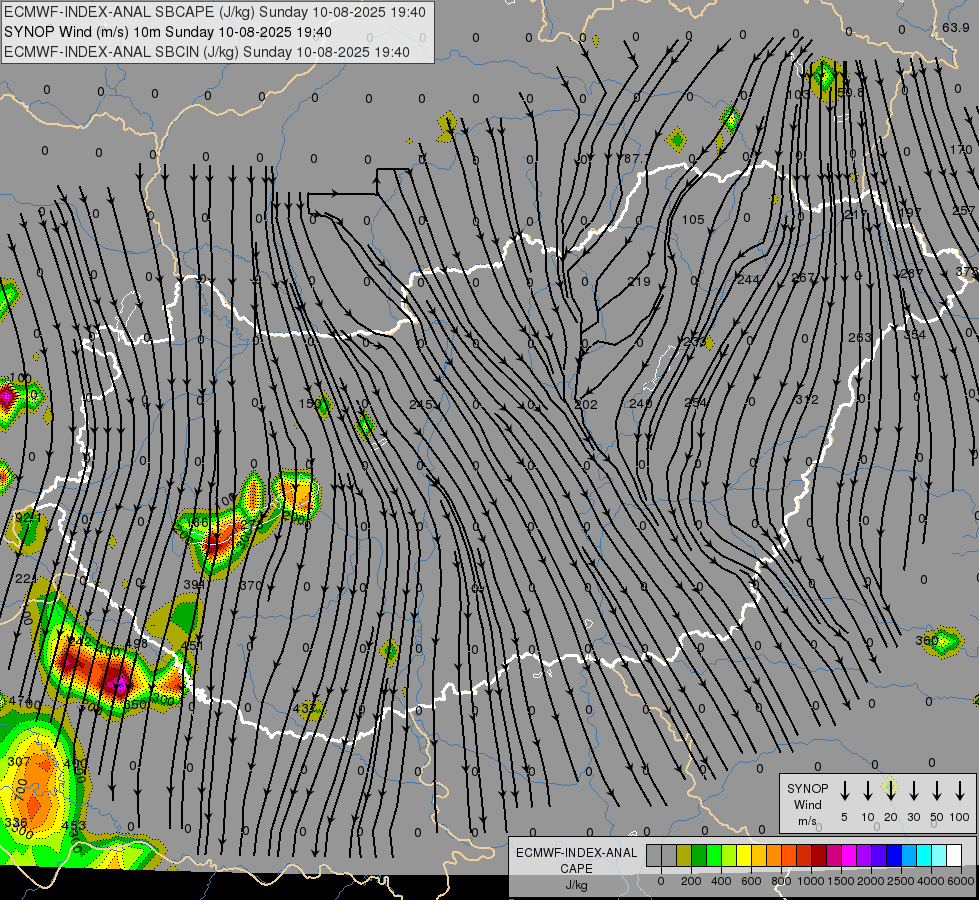Pick the sky blue swatch right of the 2500 tick

(910, 855)
